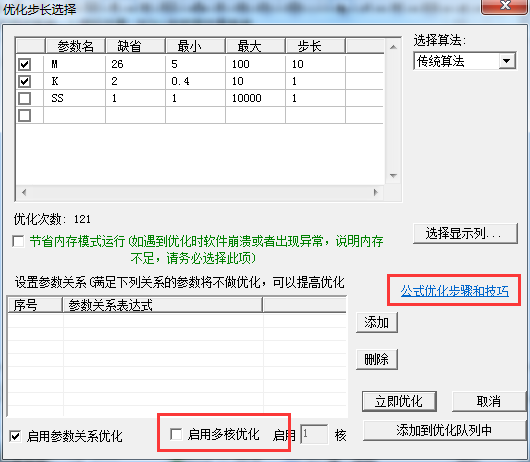Click K default value 2

136,81
